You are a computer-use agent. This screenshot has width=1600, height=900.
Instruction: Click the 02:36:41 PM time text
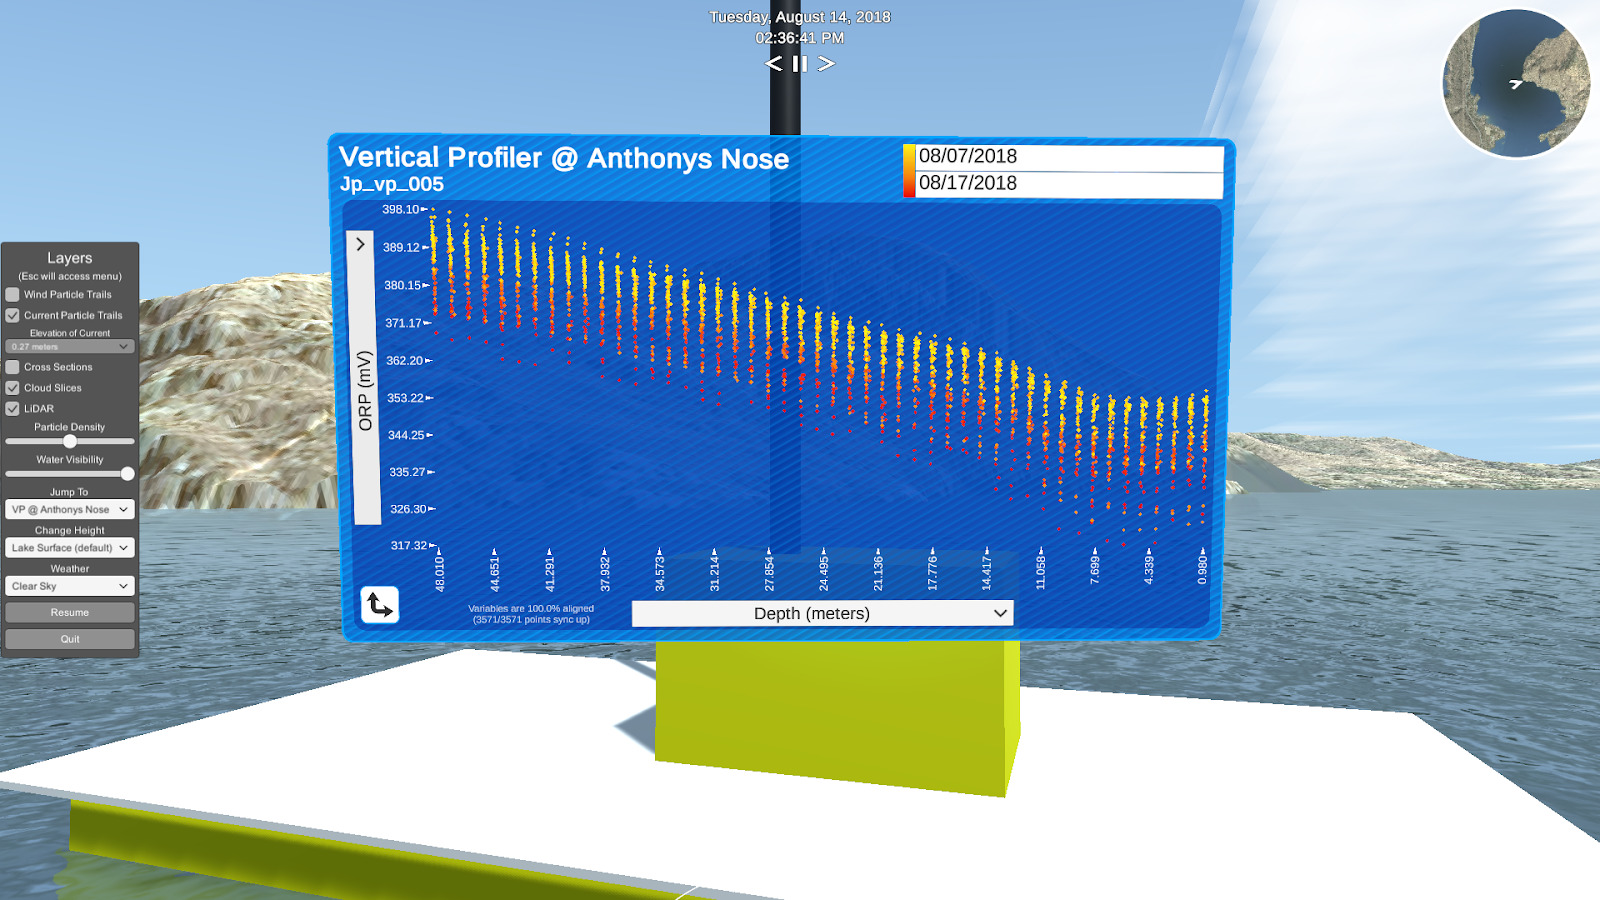[800, 38]
